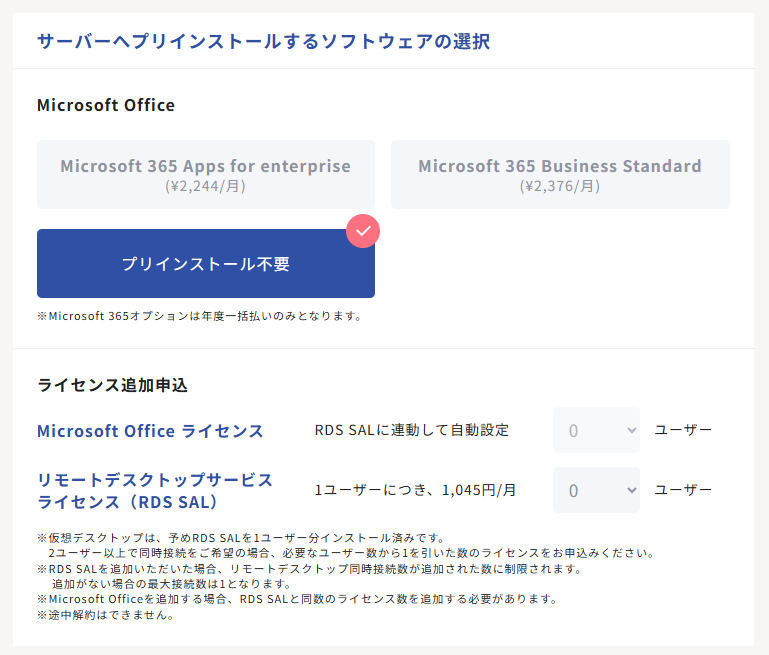Click the ¥2,376/月 price text
This screenshot has width=769, height=655.
(560, 186)
